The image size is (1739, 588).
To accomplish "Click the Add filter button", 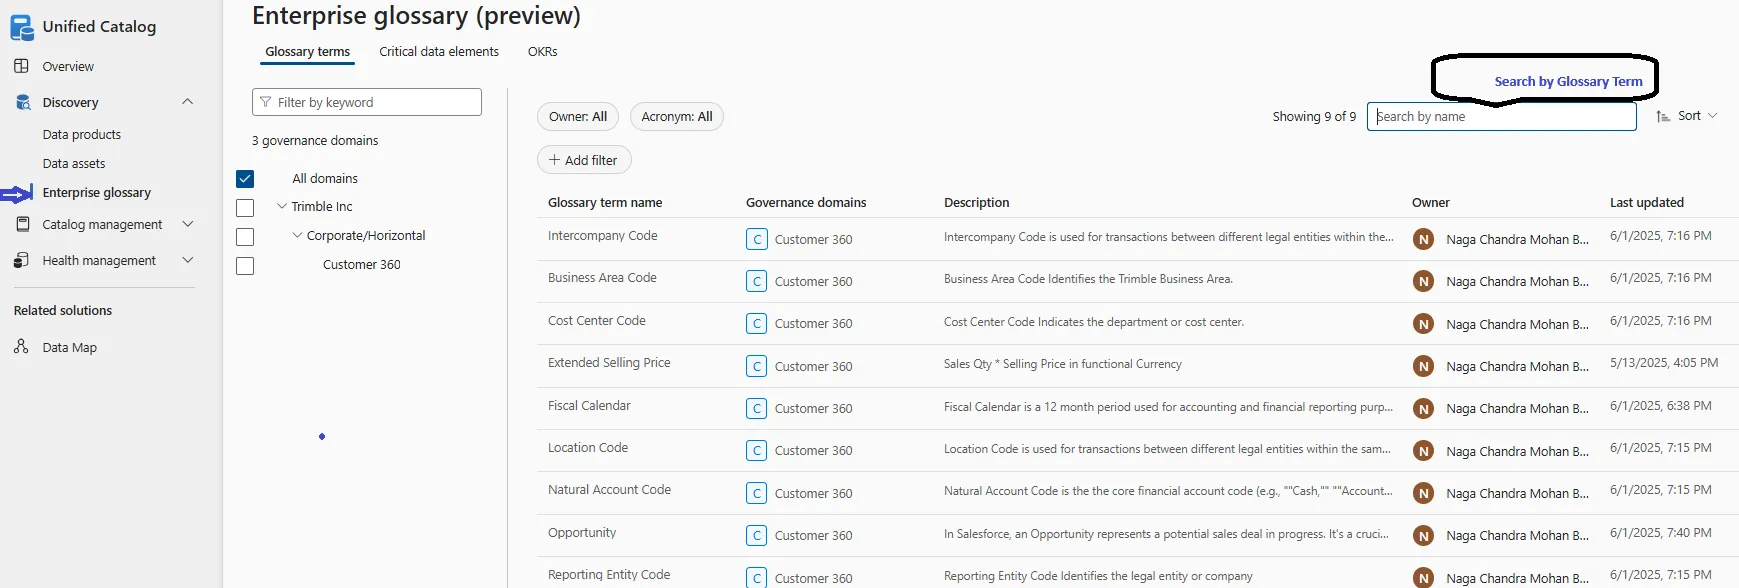I will pos(584,160).
